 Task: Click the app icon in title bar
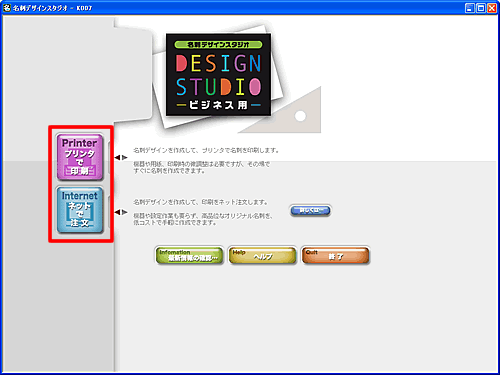click(x=7, y=8)
